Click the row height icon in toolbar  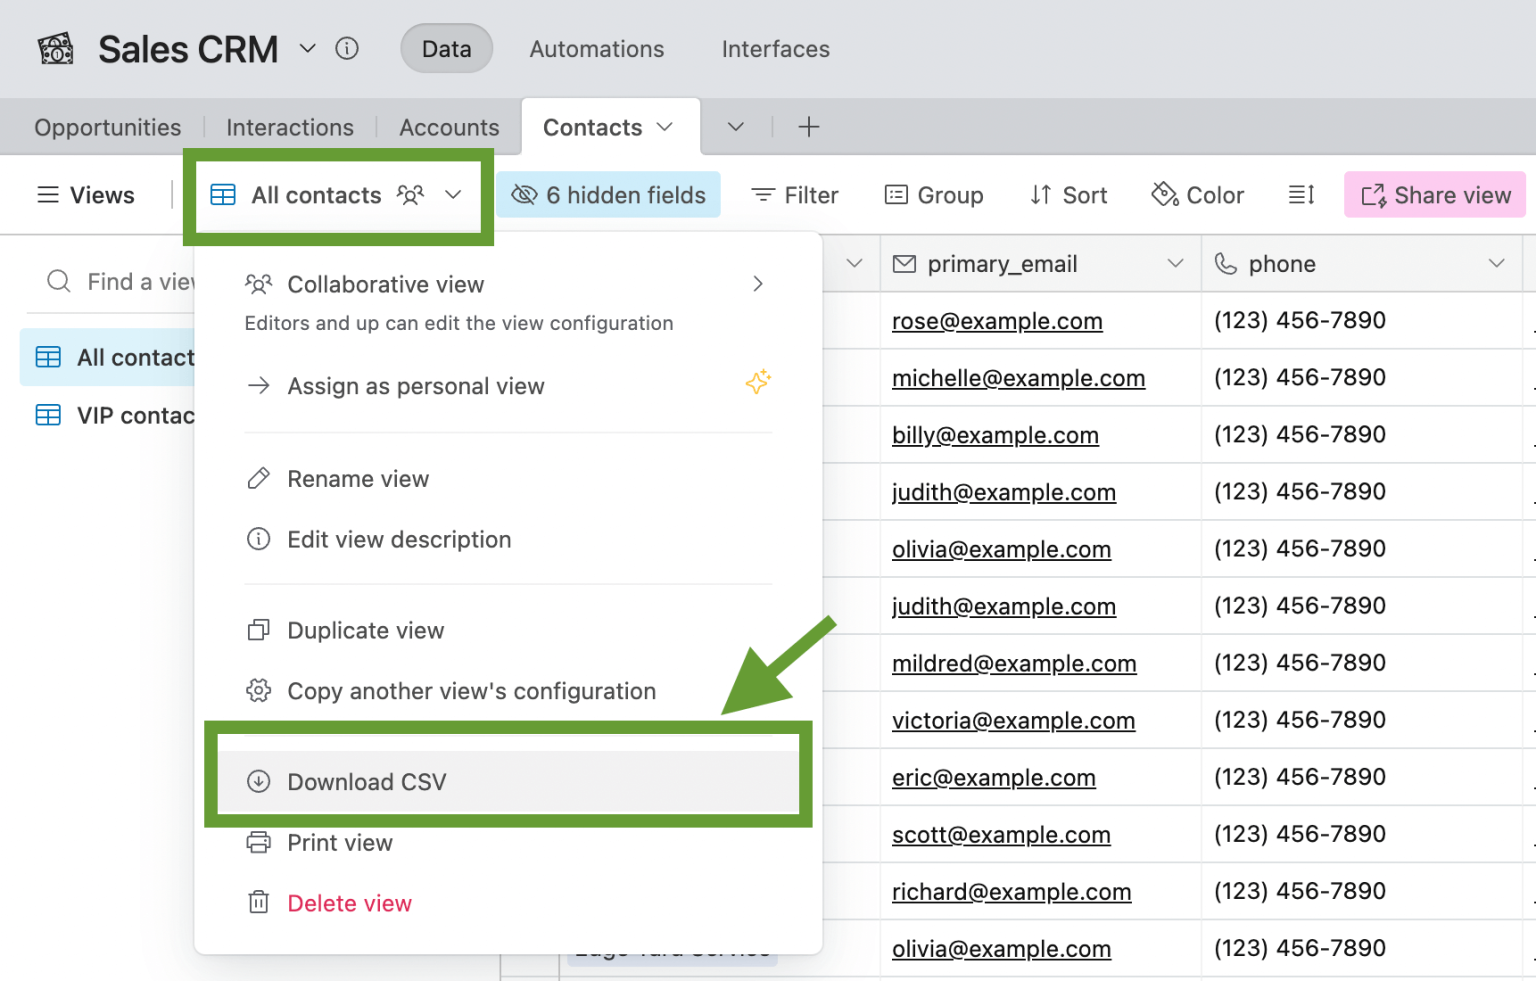pyautogui.click(x=1301, y=195)
